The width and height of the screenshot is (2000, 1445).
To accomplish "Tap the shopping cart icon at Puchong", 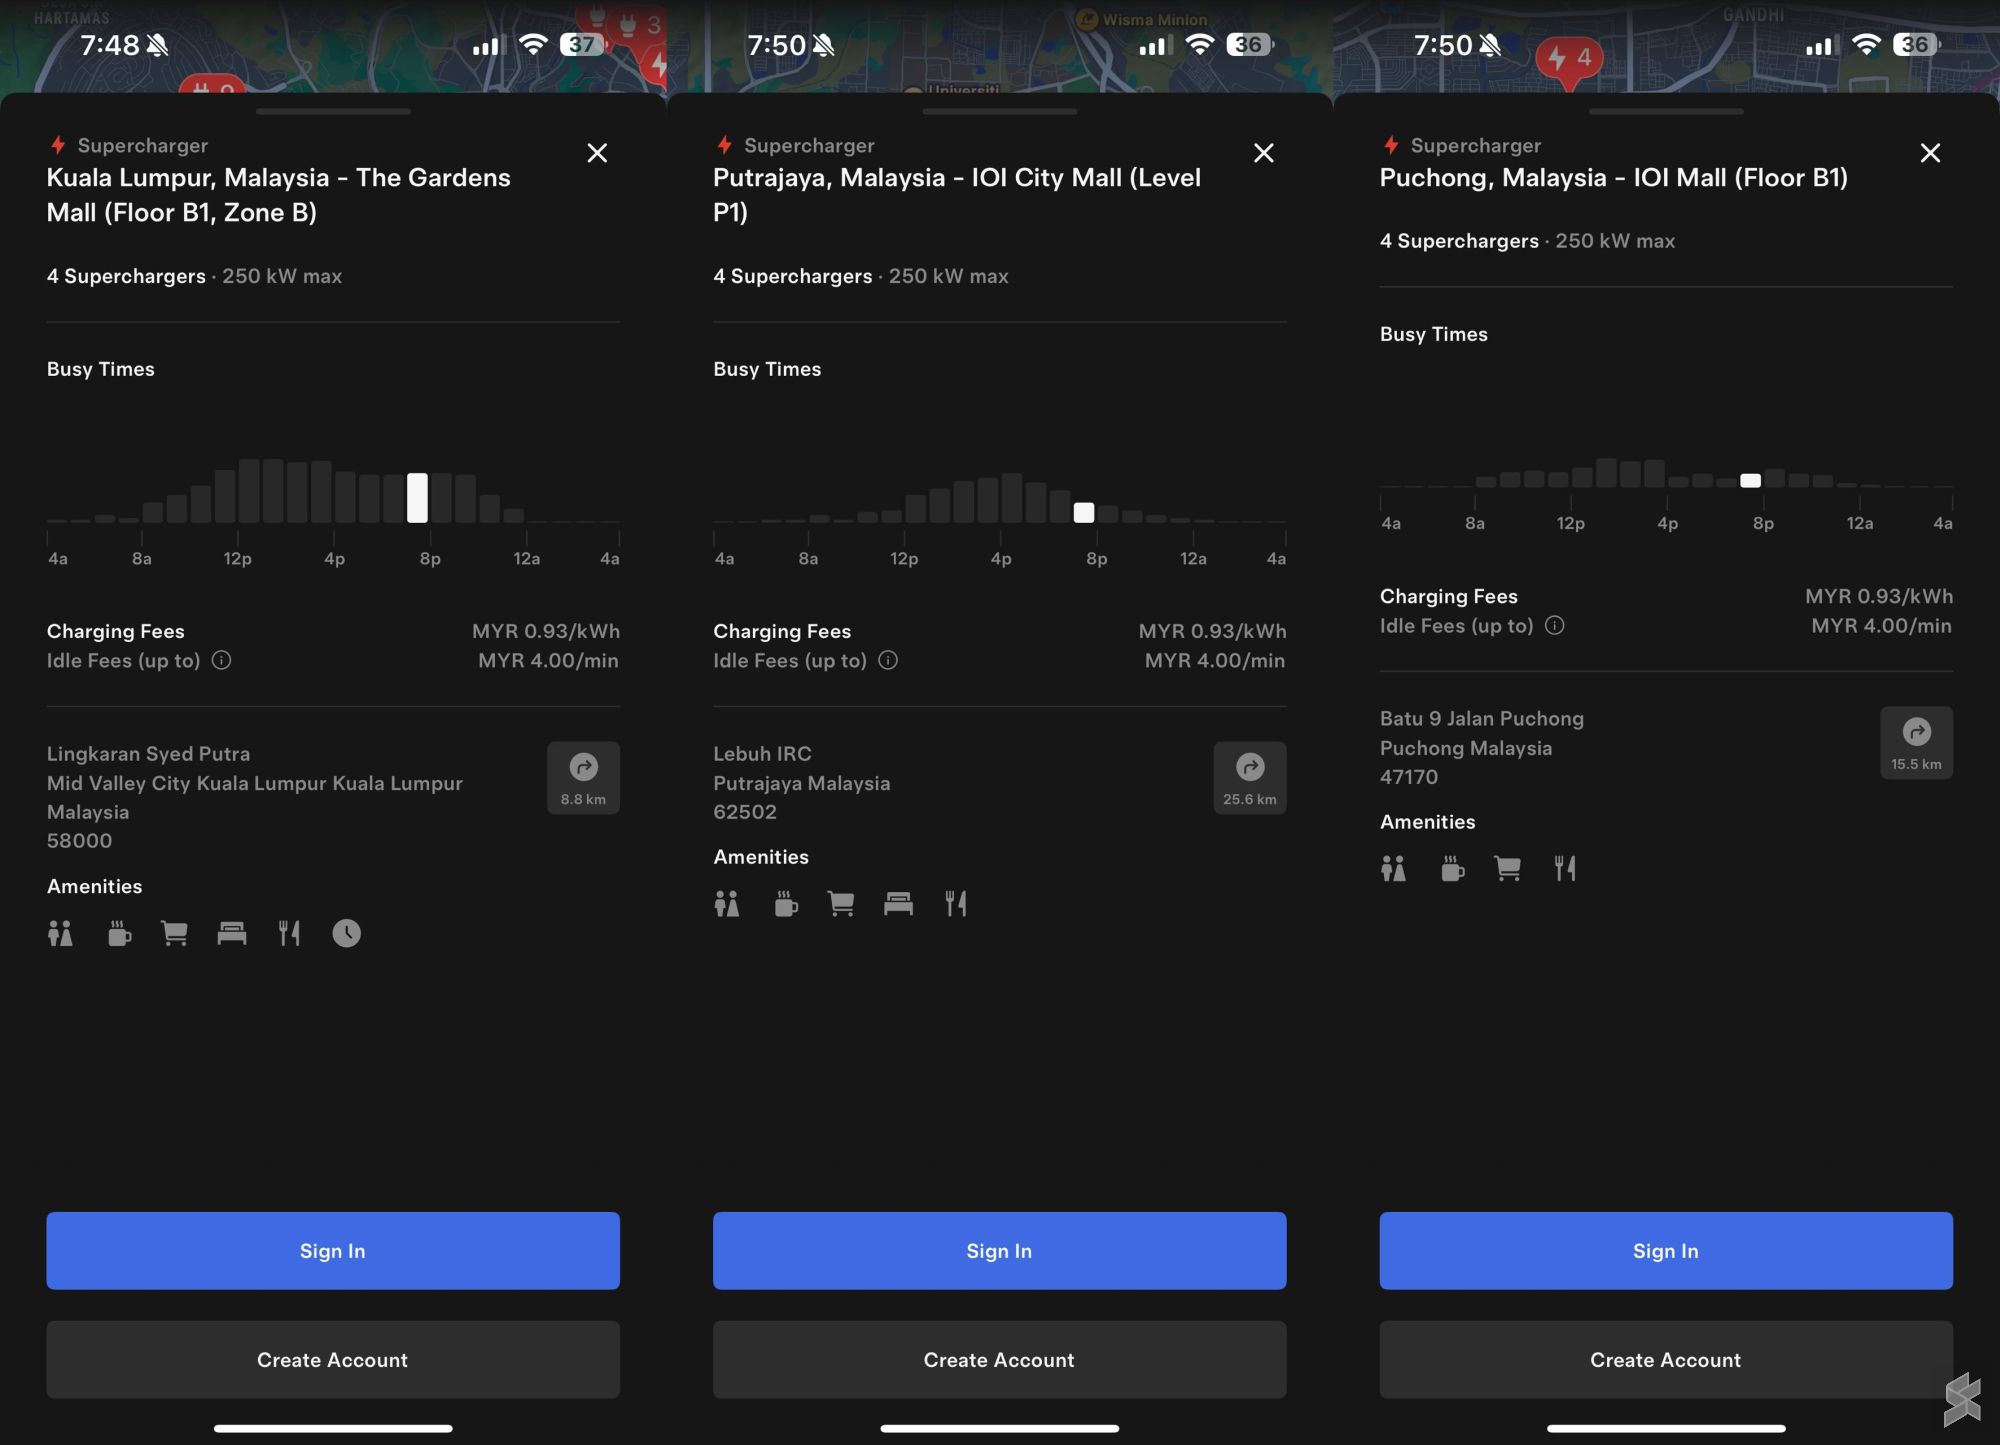I will [1507, 868].
